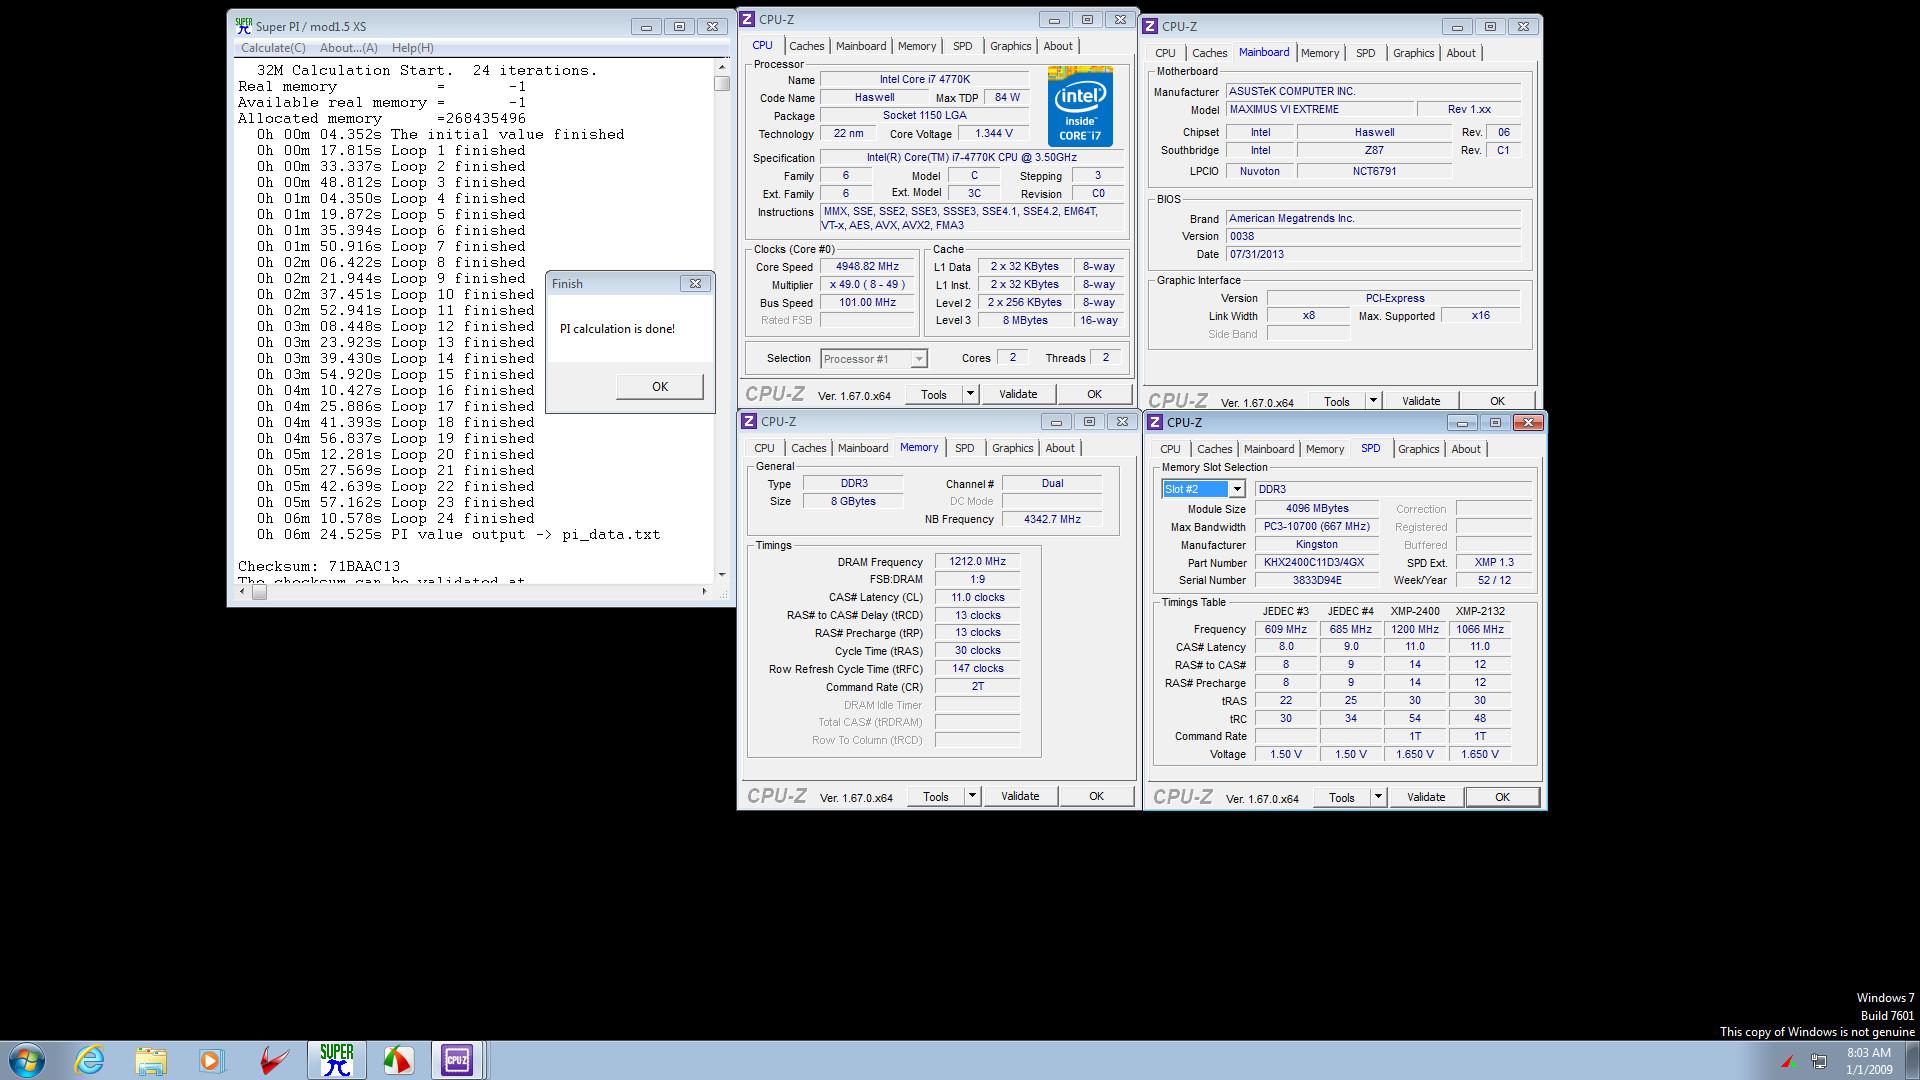Click the Z icon of the CPU-Z SPD window

tap(1155, 422)
